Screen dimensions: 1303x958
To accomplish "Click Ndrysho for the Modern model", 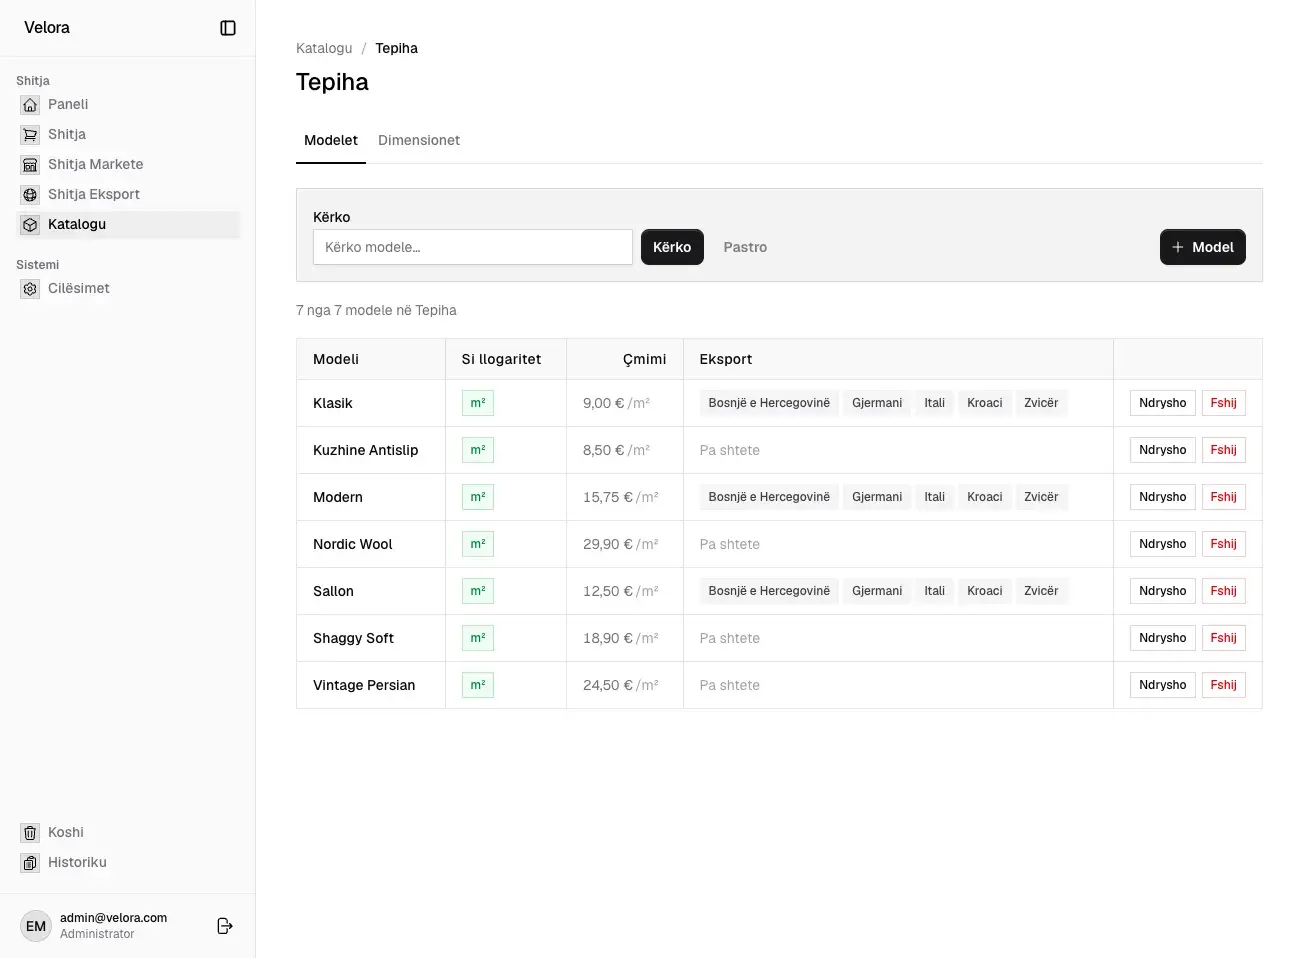I will [1162, 497].
